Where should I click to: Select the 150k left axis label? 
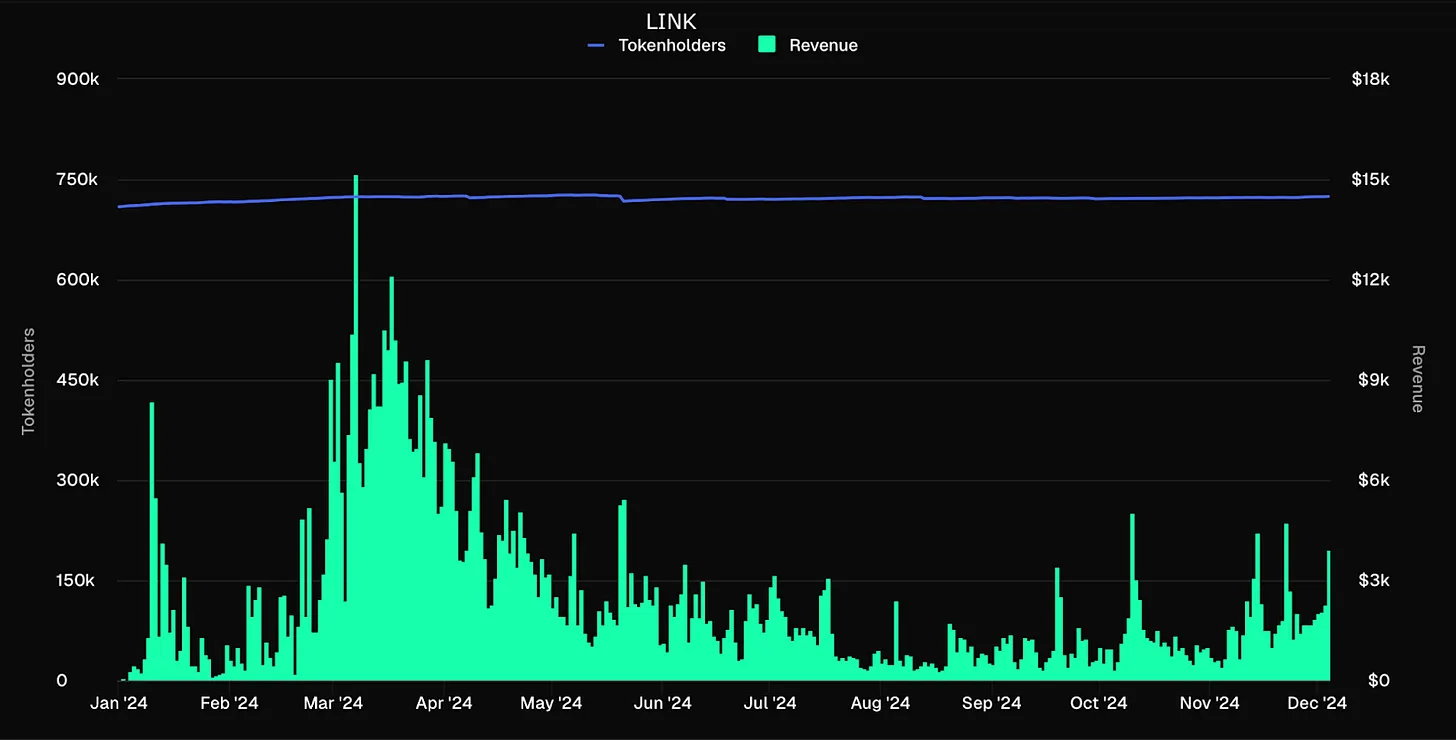[x=77, y=581]
